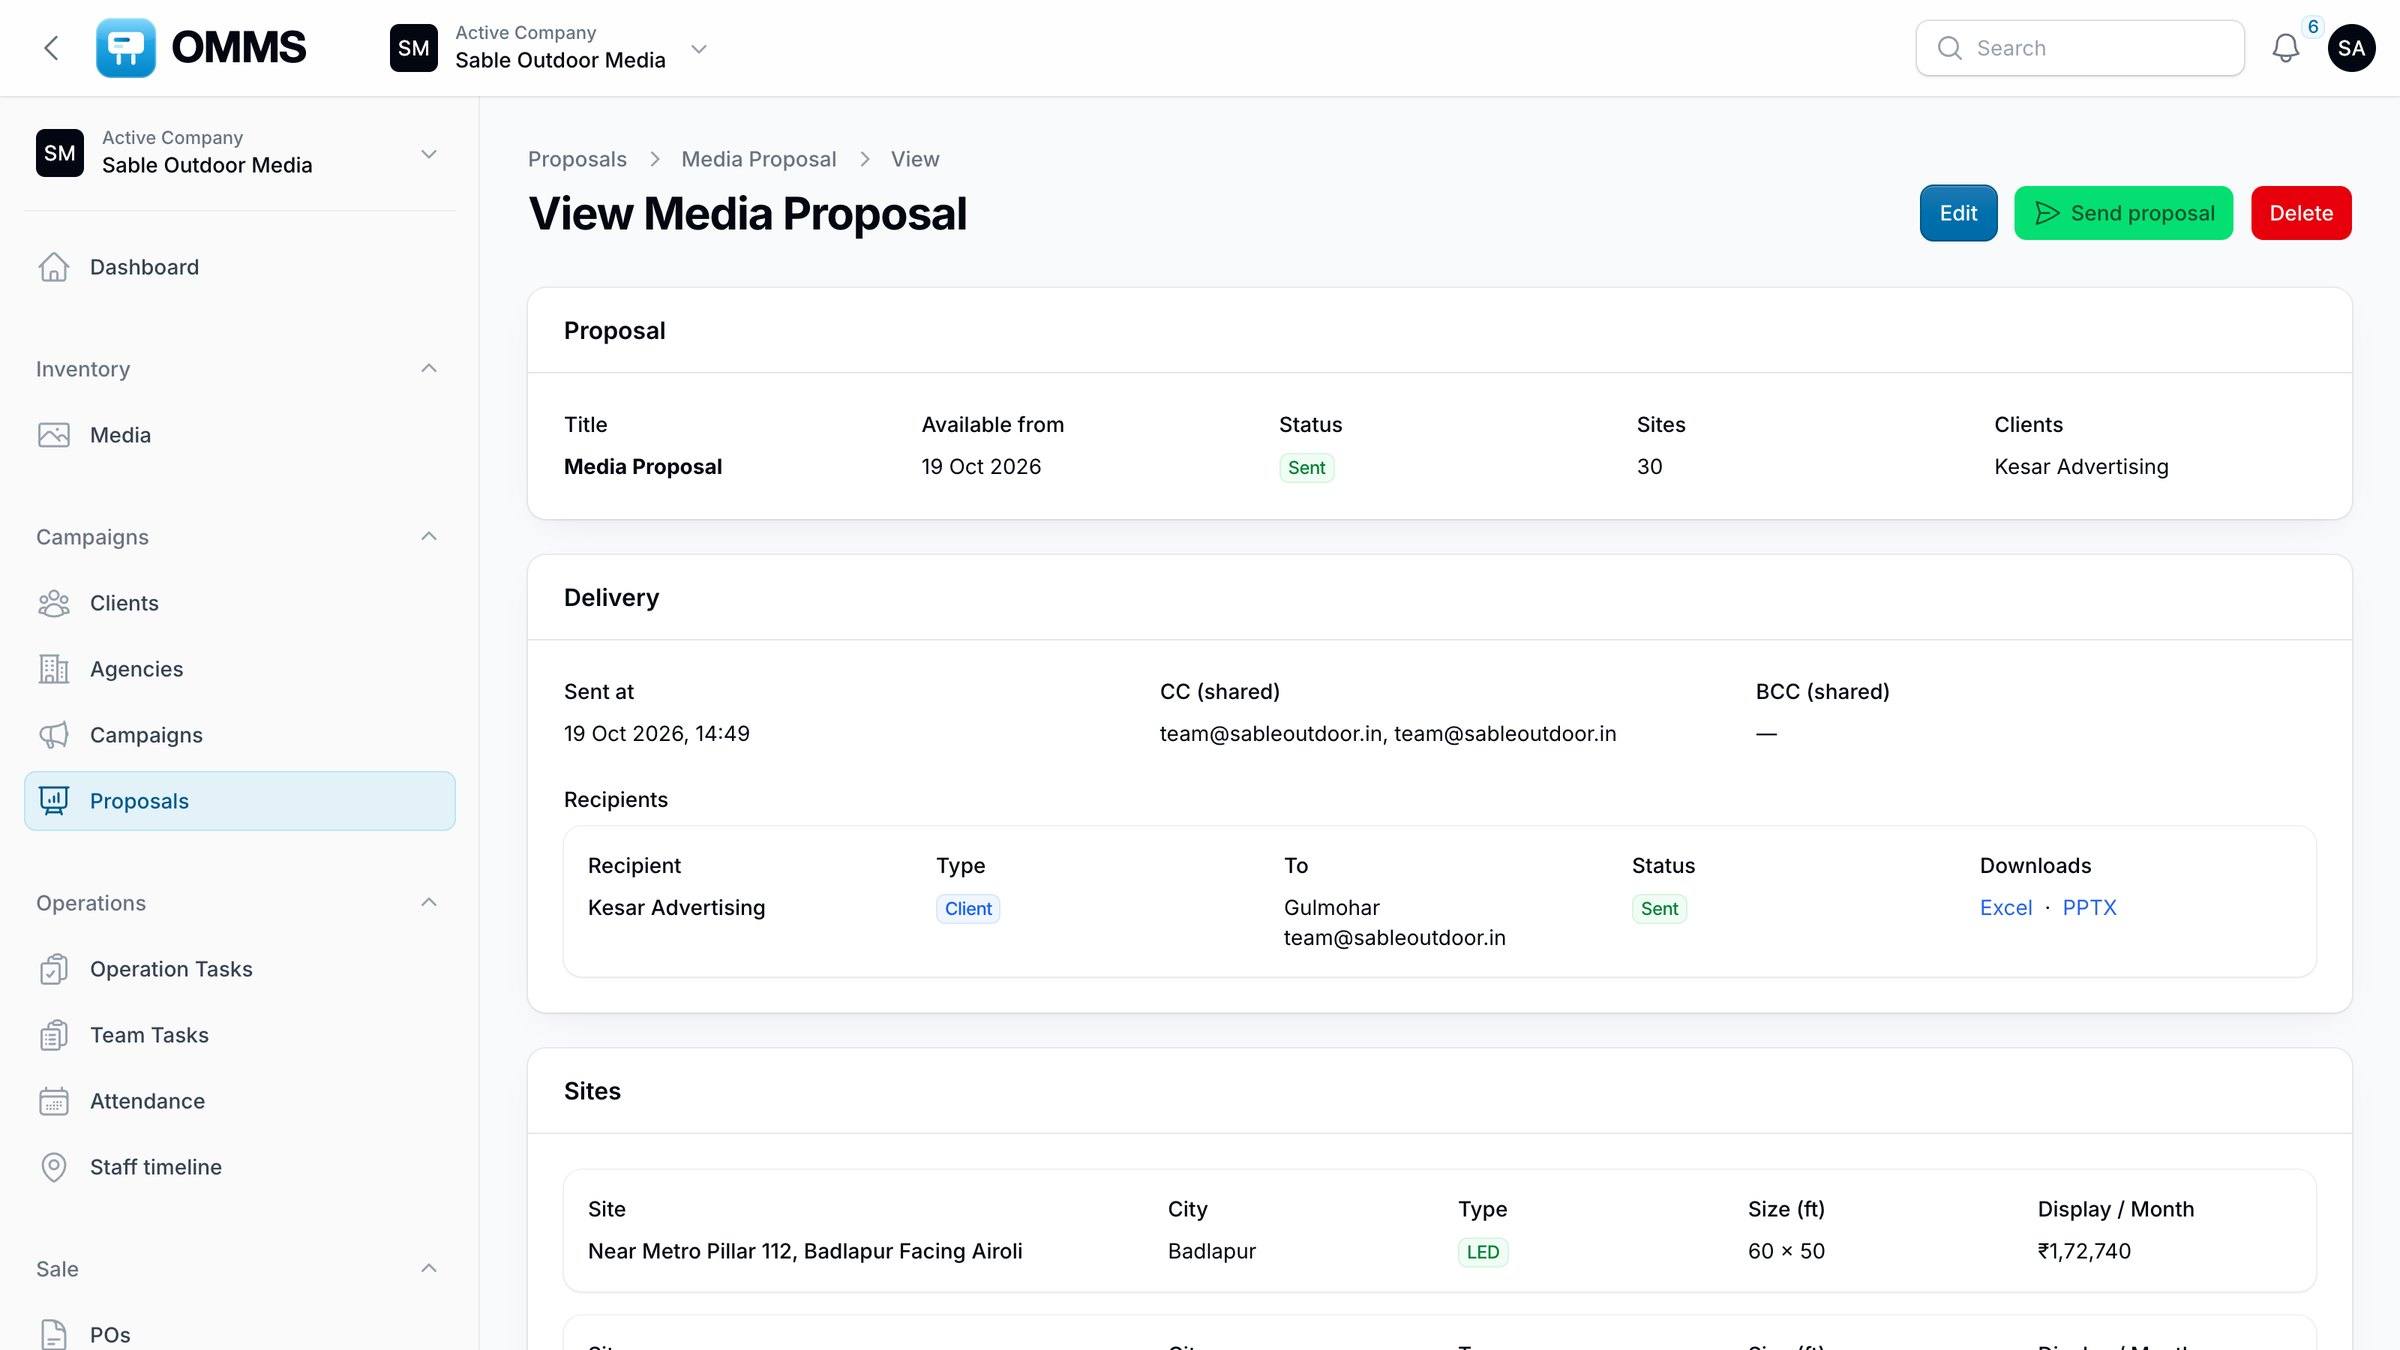Click the Dashboard home icon

point(54,267)
